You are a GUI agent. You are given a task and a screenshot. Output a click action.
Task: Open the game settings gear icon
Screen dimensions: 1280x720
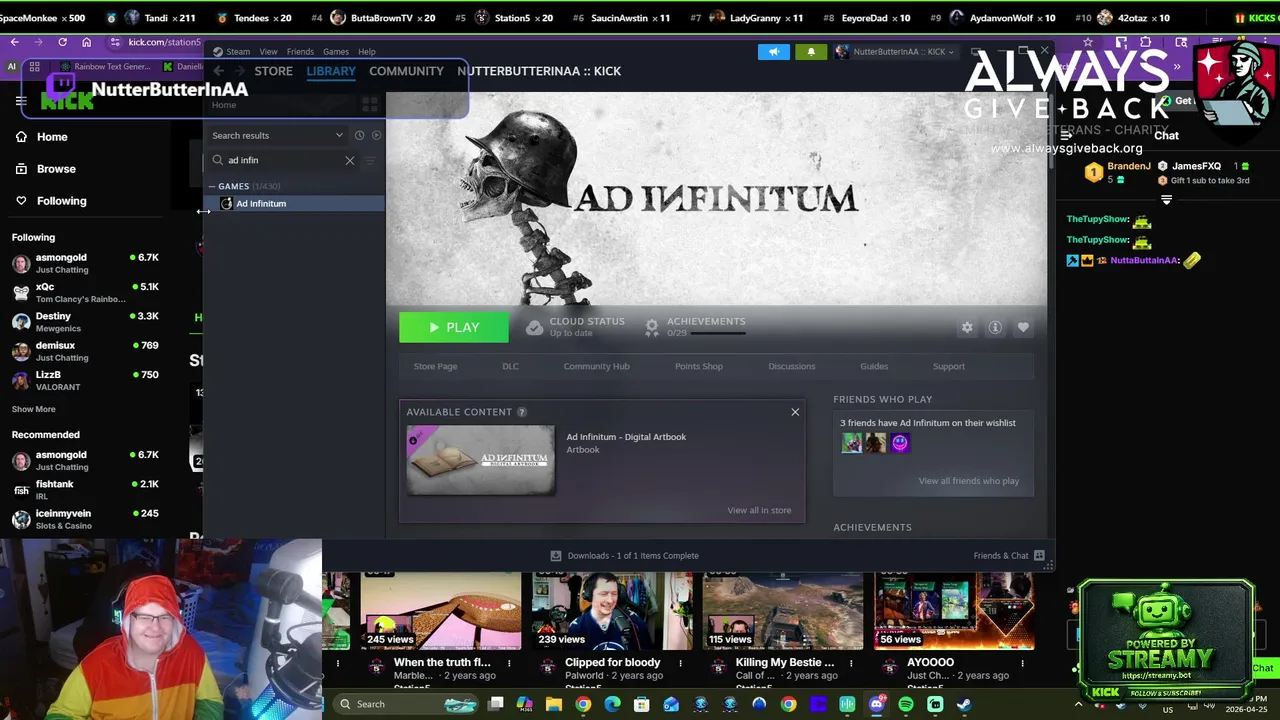(x=967, y=327)
